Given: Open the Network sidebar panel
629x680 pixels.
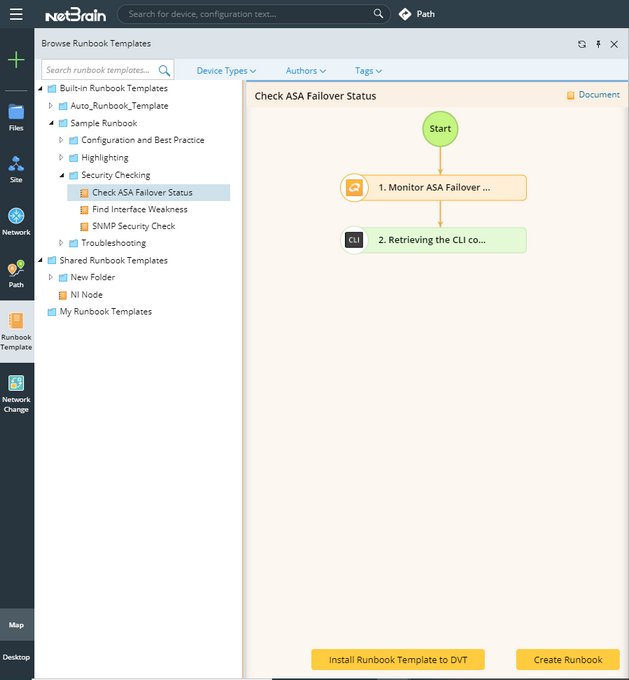Looking at the screenshot, I should [x=16, y=222].
